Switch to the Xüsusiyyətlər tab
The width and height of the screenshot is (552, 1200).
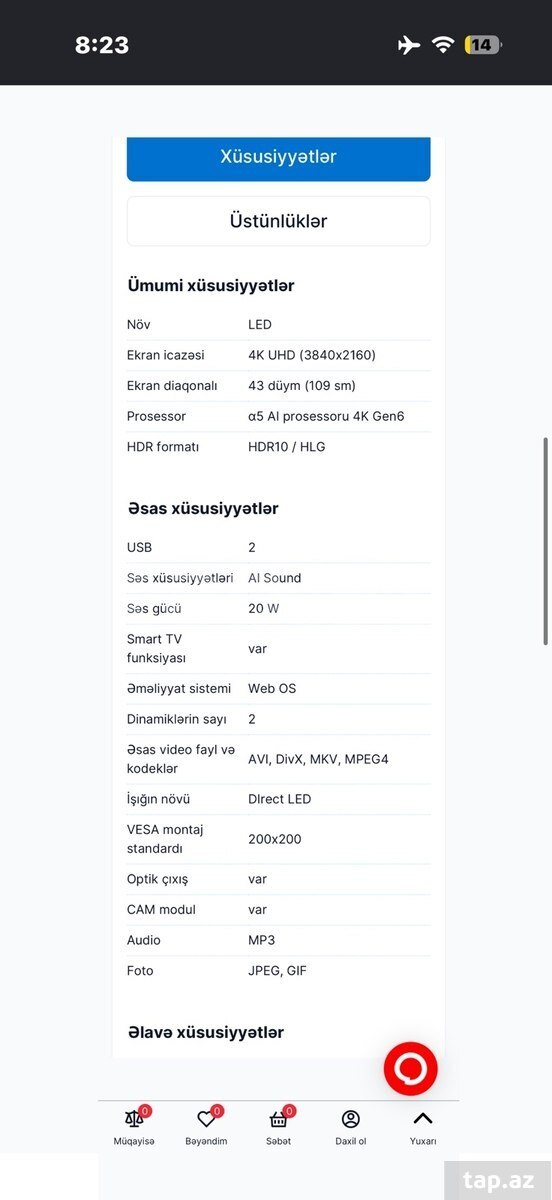(x=278, y=158)
